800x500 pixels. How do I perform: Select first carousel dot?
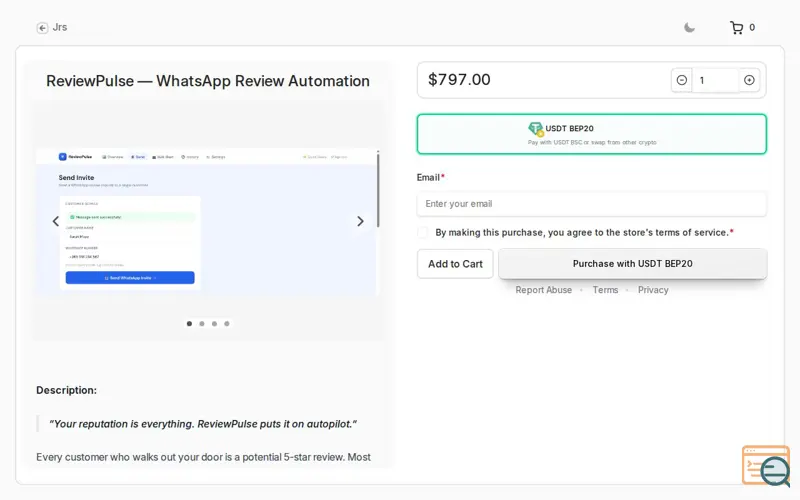pos(189,323)
